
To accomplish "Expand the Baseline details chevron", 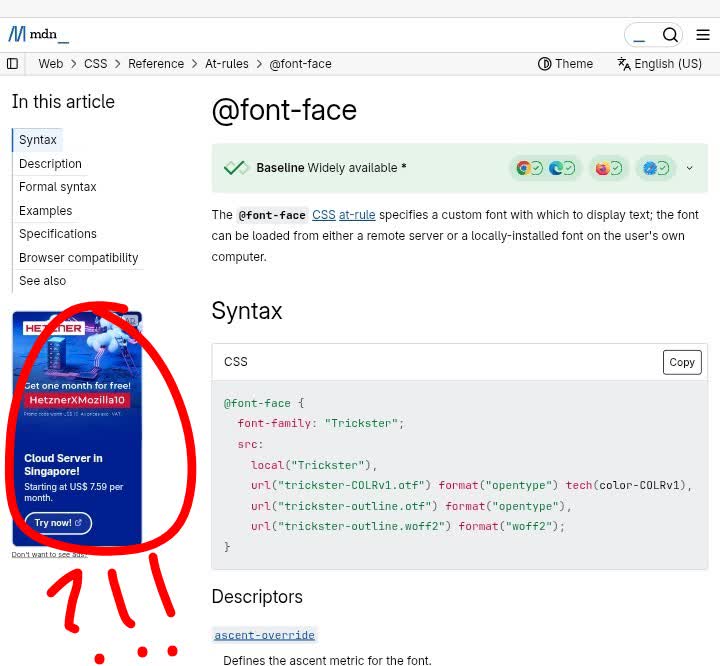I will pyautogui.click(x=689, y=168).
